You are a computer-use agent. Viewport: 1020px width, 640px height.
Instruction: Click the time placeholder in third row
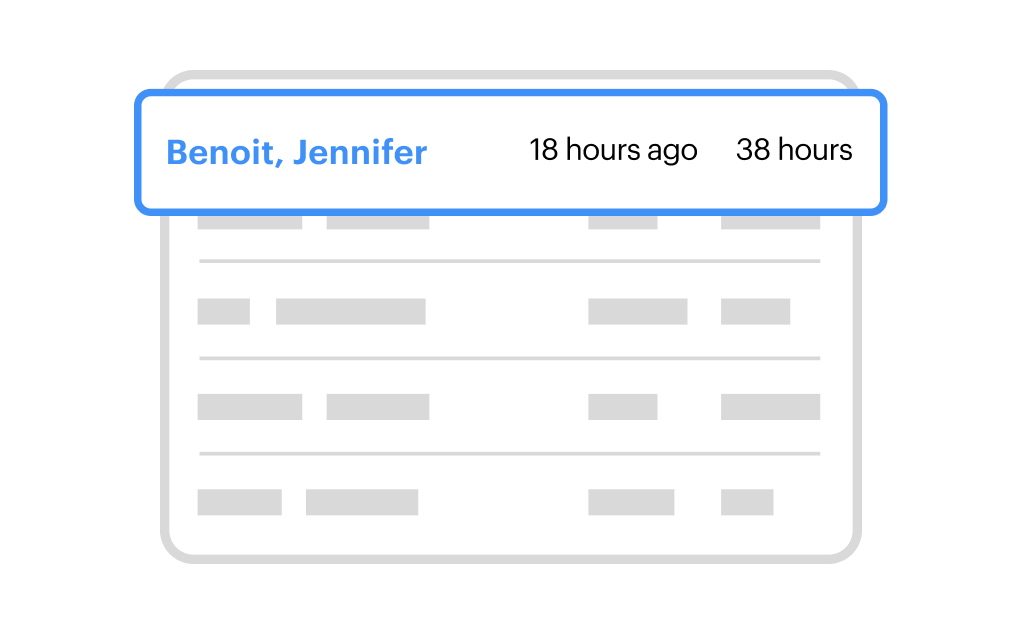[622, 406]
